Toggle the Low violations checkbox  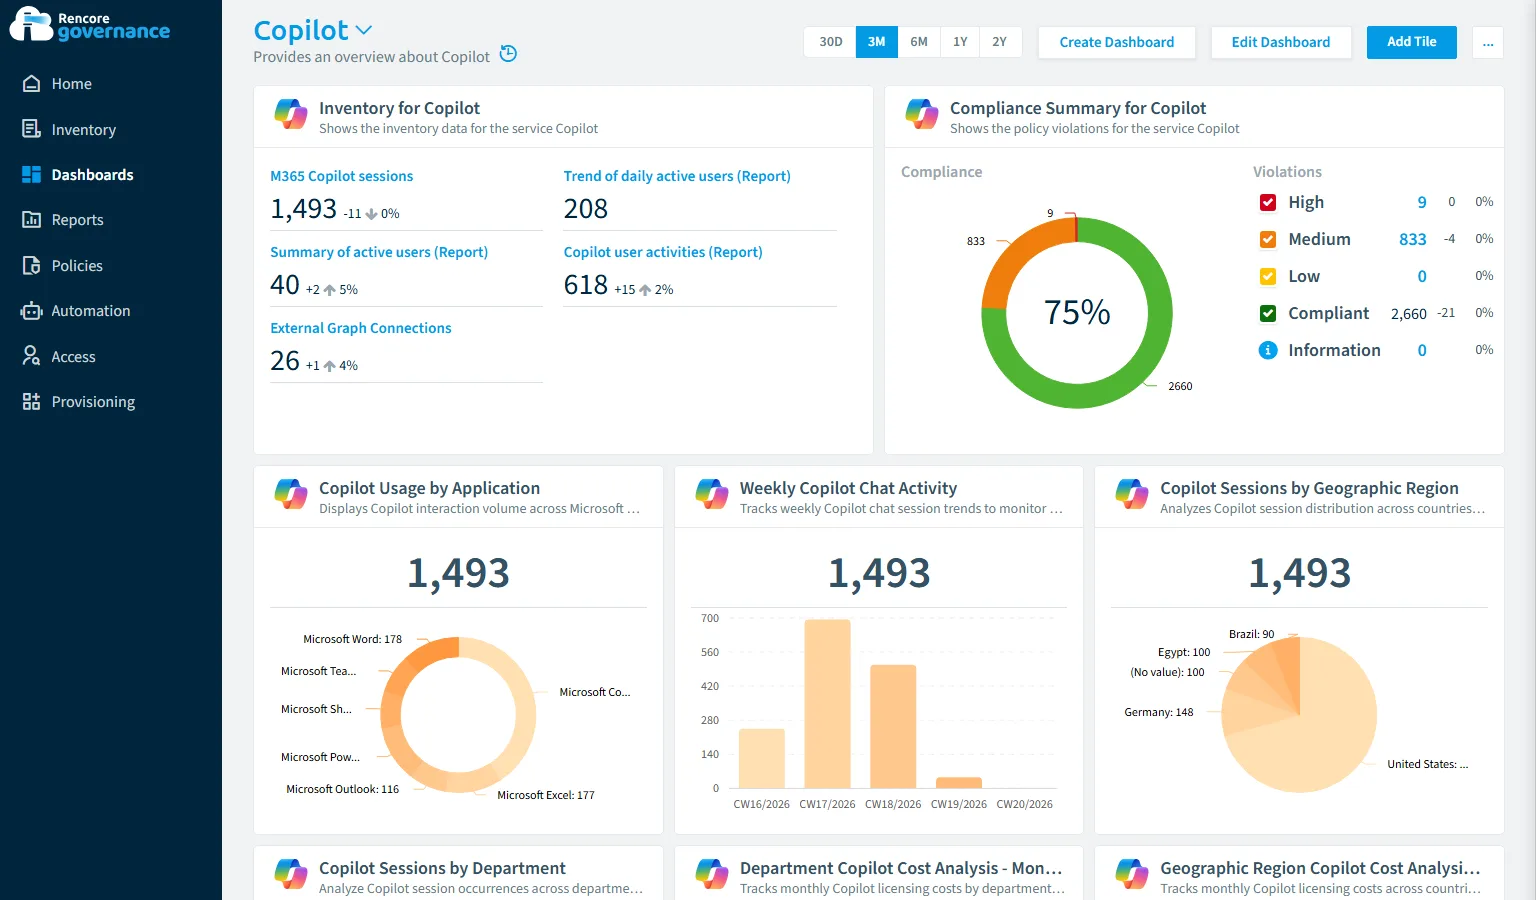click(x=1268, y=276)
